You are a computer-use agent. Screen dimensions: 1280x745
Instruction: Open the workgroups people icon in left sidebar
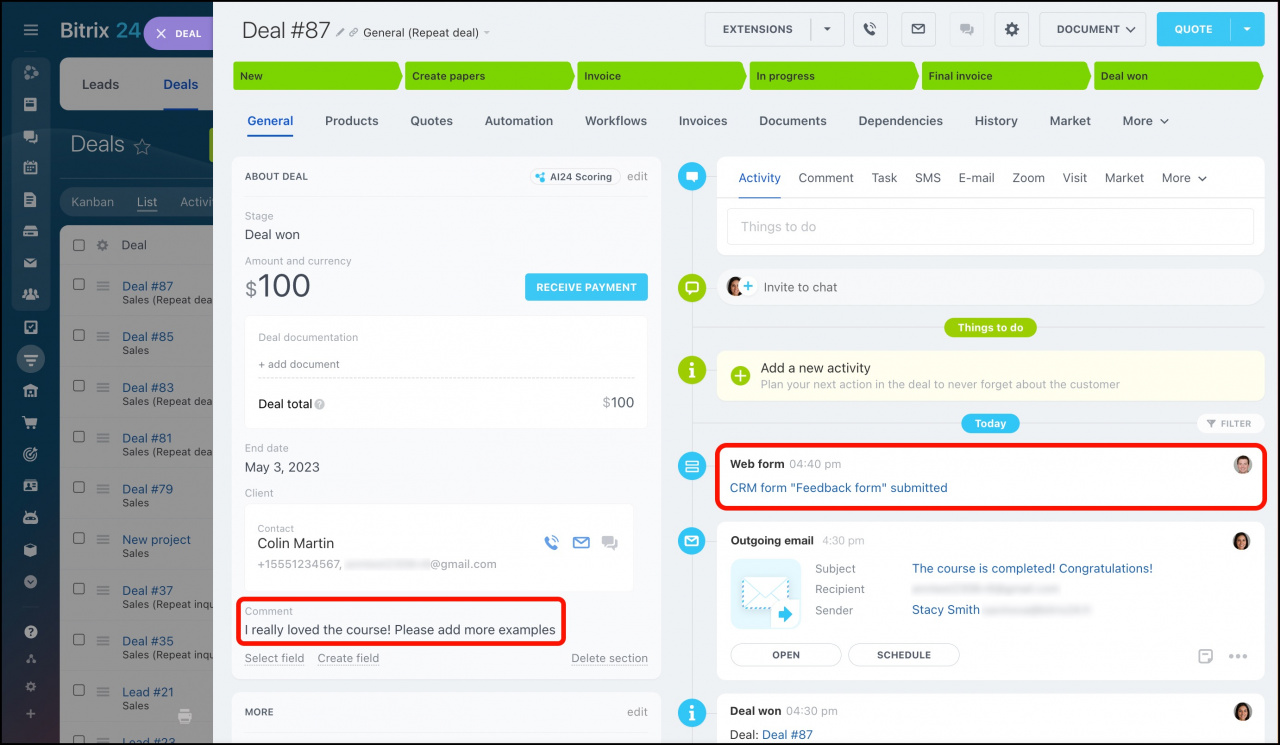pyautogui.click(x=31, y=295)
